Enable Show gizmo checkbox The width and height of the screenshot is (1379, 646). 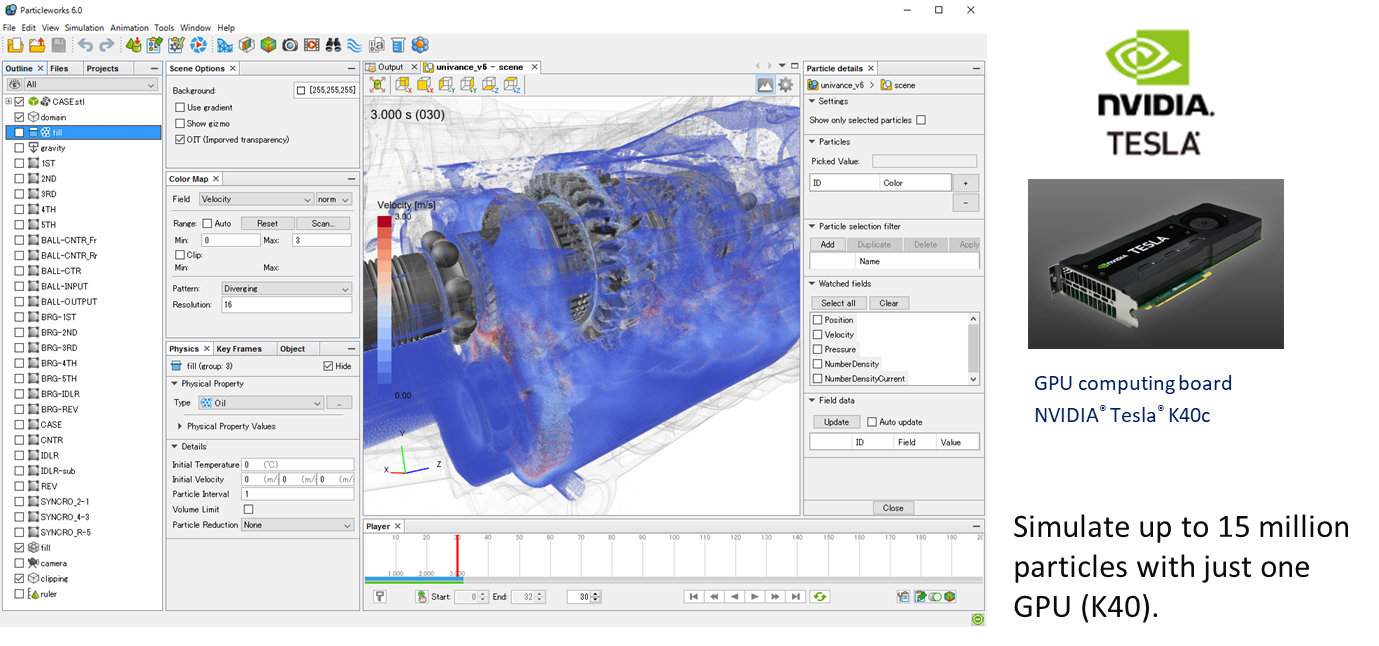tap(180, 123)
